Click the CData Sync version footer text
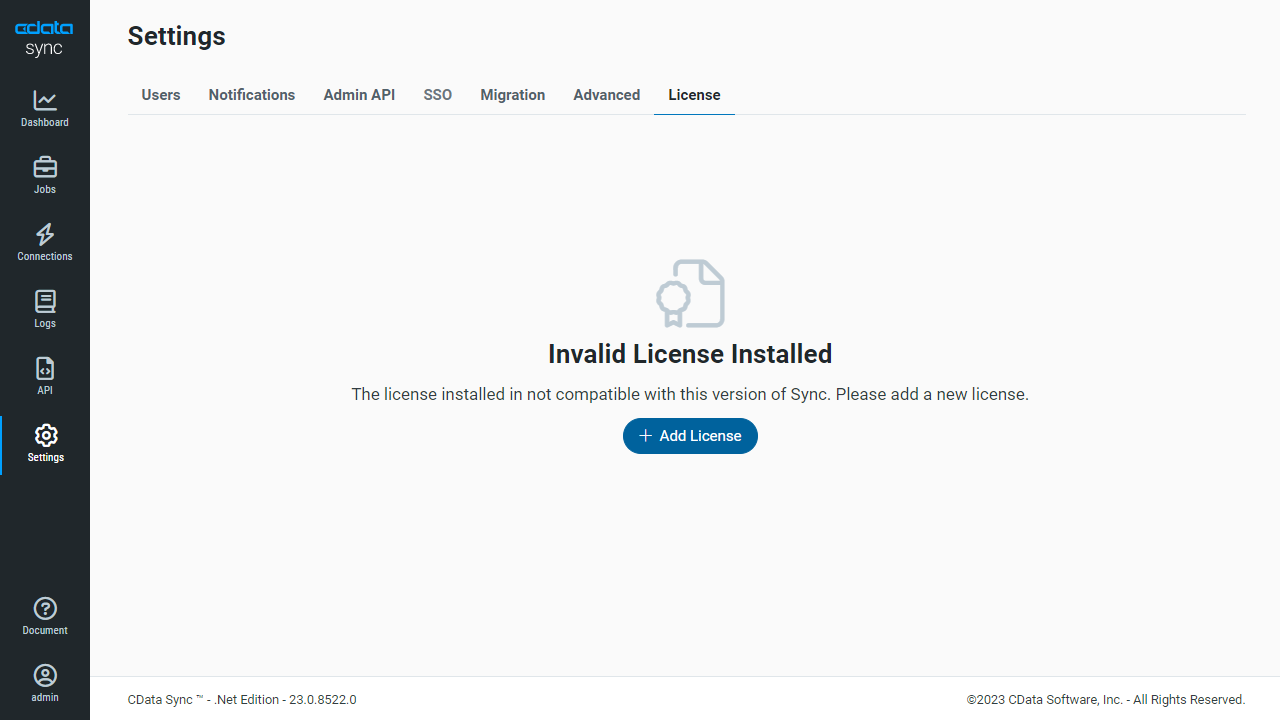 (242, 700)
